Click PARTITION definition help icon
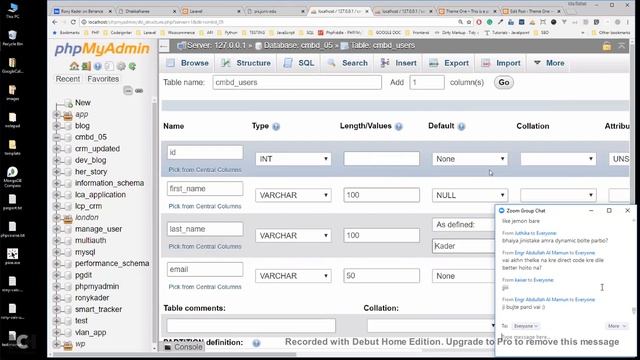 (256, 343)
